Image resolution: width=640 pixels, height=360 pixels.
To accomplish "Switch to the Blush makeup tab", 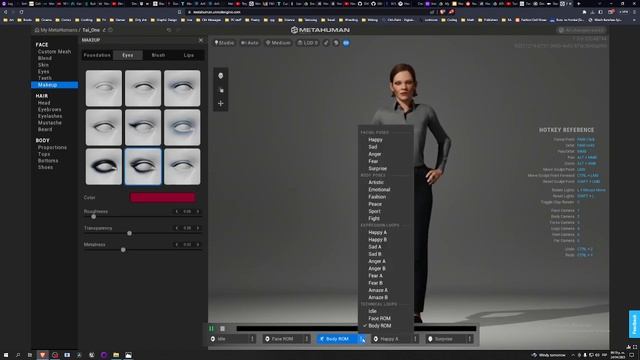I will click(158, 55).
